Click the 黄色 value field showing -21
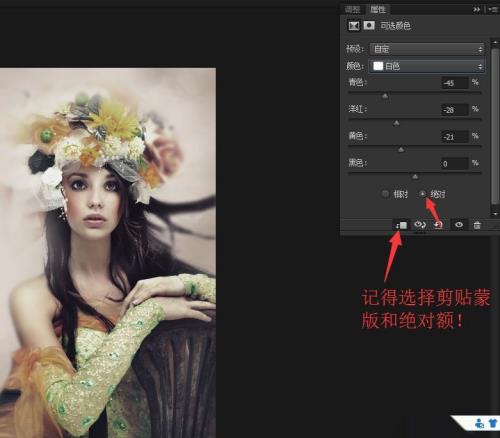 click(455, 137)
